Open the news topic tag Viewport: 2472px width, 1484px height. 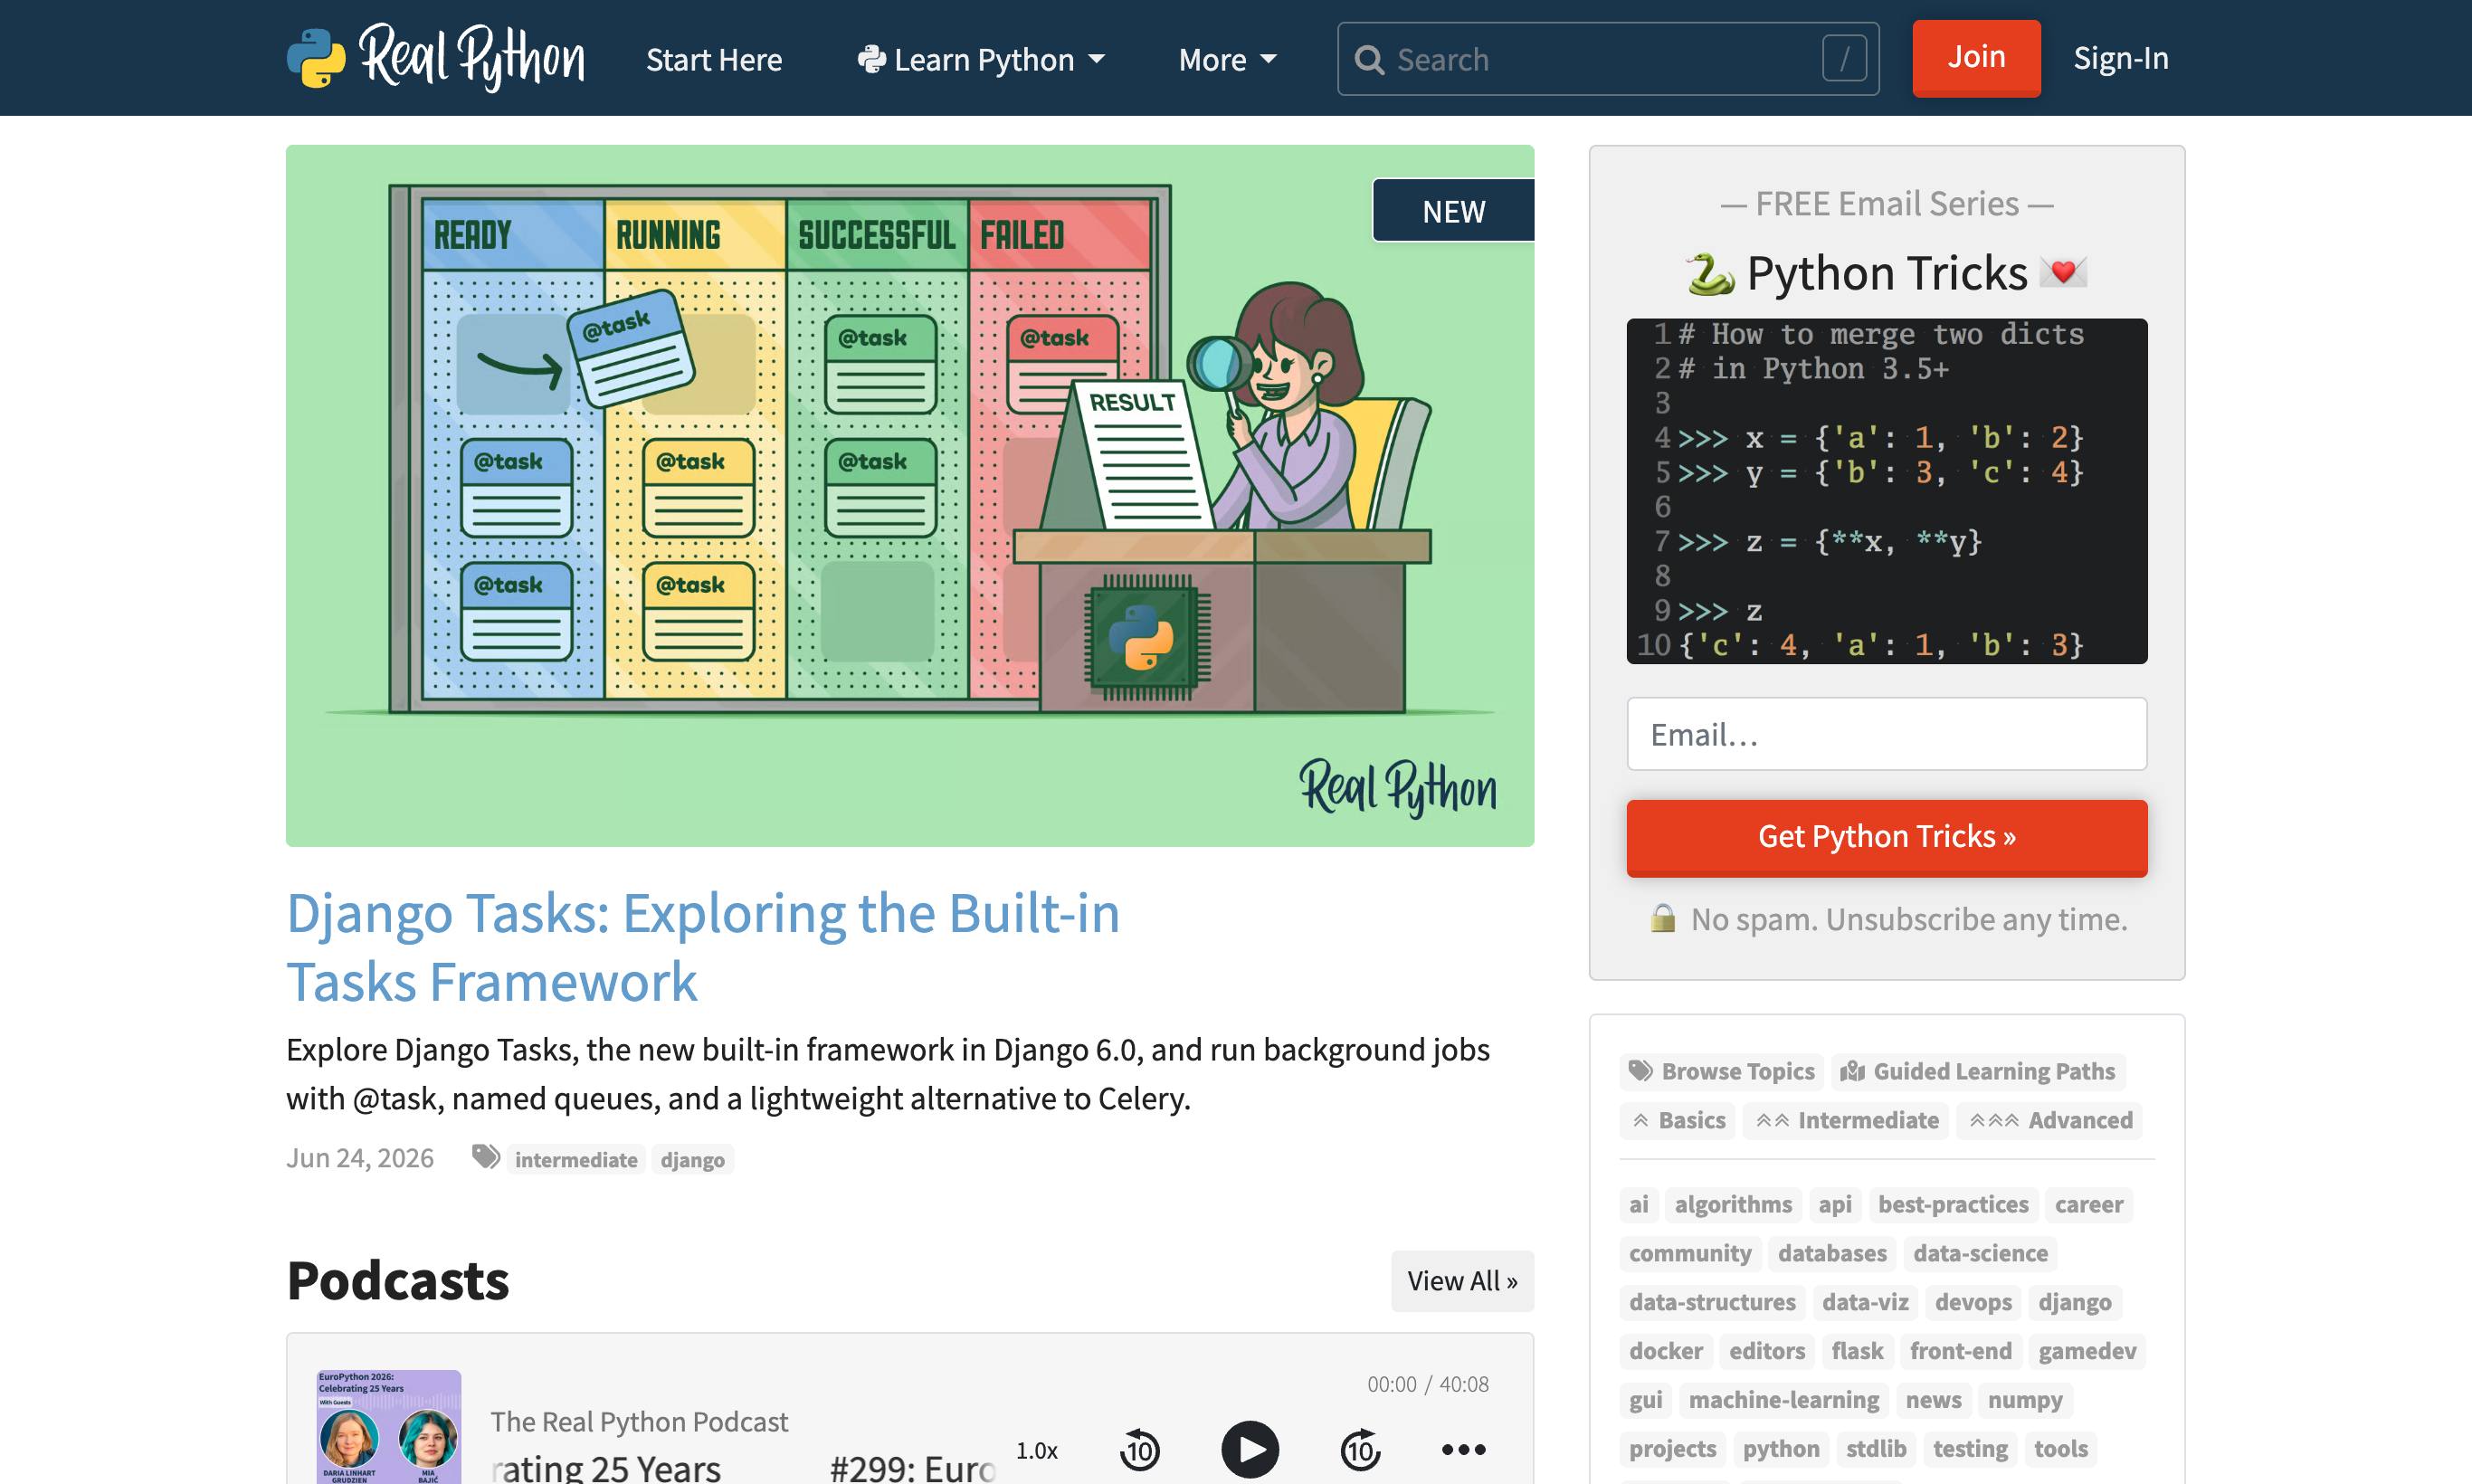(1932, 1400)
